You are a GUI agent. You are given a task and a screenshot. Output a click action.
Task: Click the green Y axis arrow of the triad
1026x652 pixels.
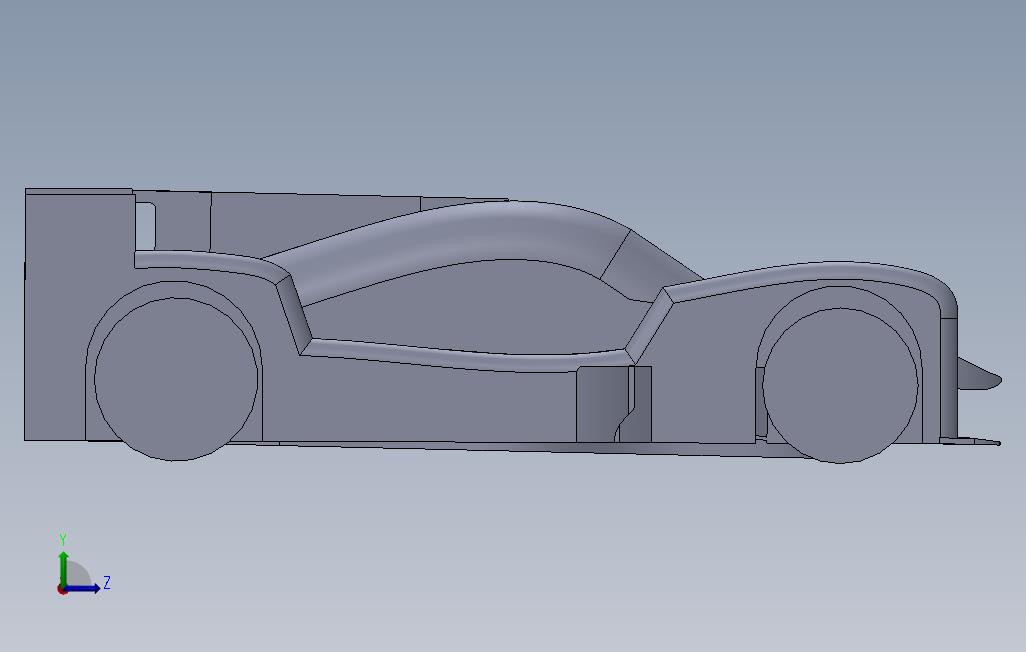pos(63,568)
